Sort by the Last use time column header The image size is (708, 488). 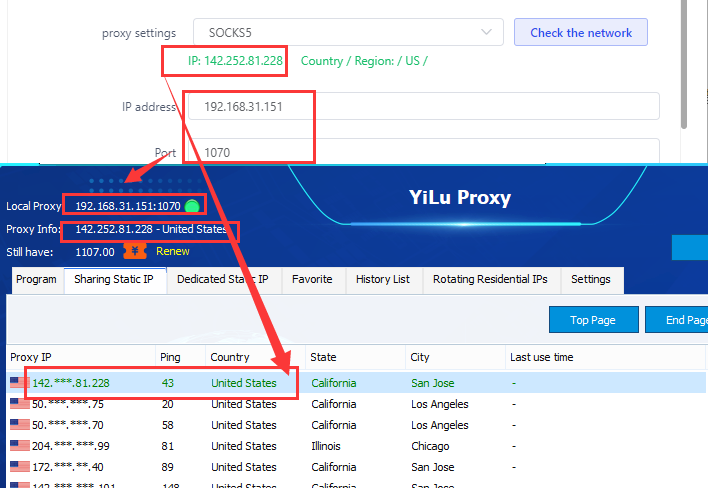click(605, 357)
